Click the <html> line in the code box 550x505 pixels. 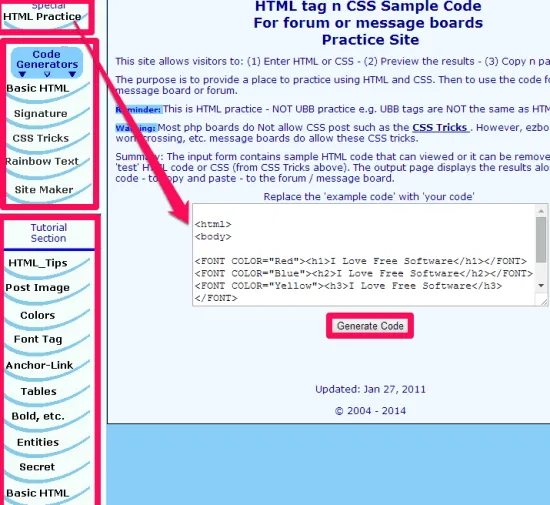213,224
